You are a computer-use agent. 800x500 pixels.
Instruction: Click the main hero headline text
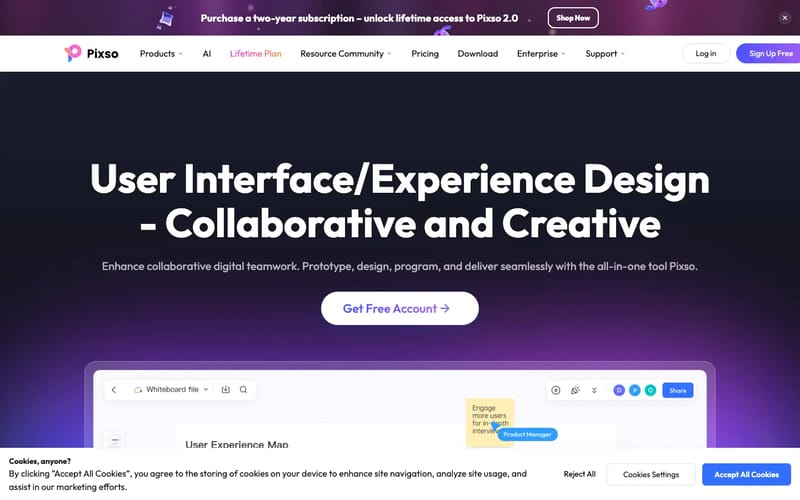[x=399, y=201]
